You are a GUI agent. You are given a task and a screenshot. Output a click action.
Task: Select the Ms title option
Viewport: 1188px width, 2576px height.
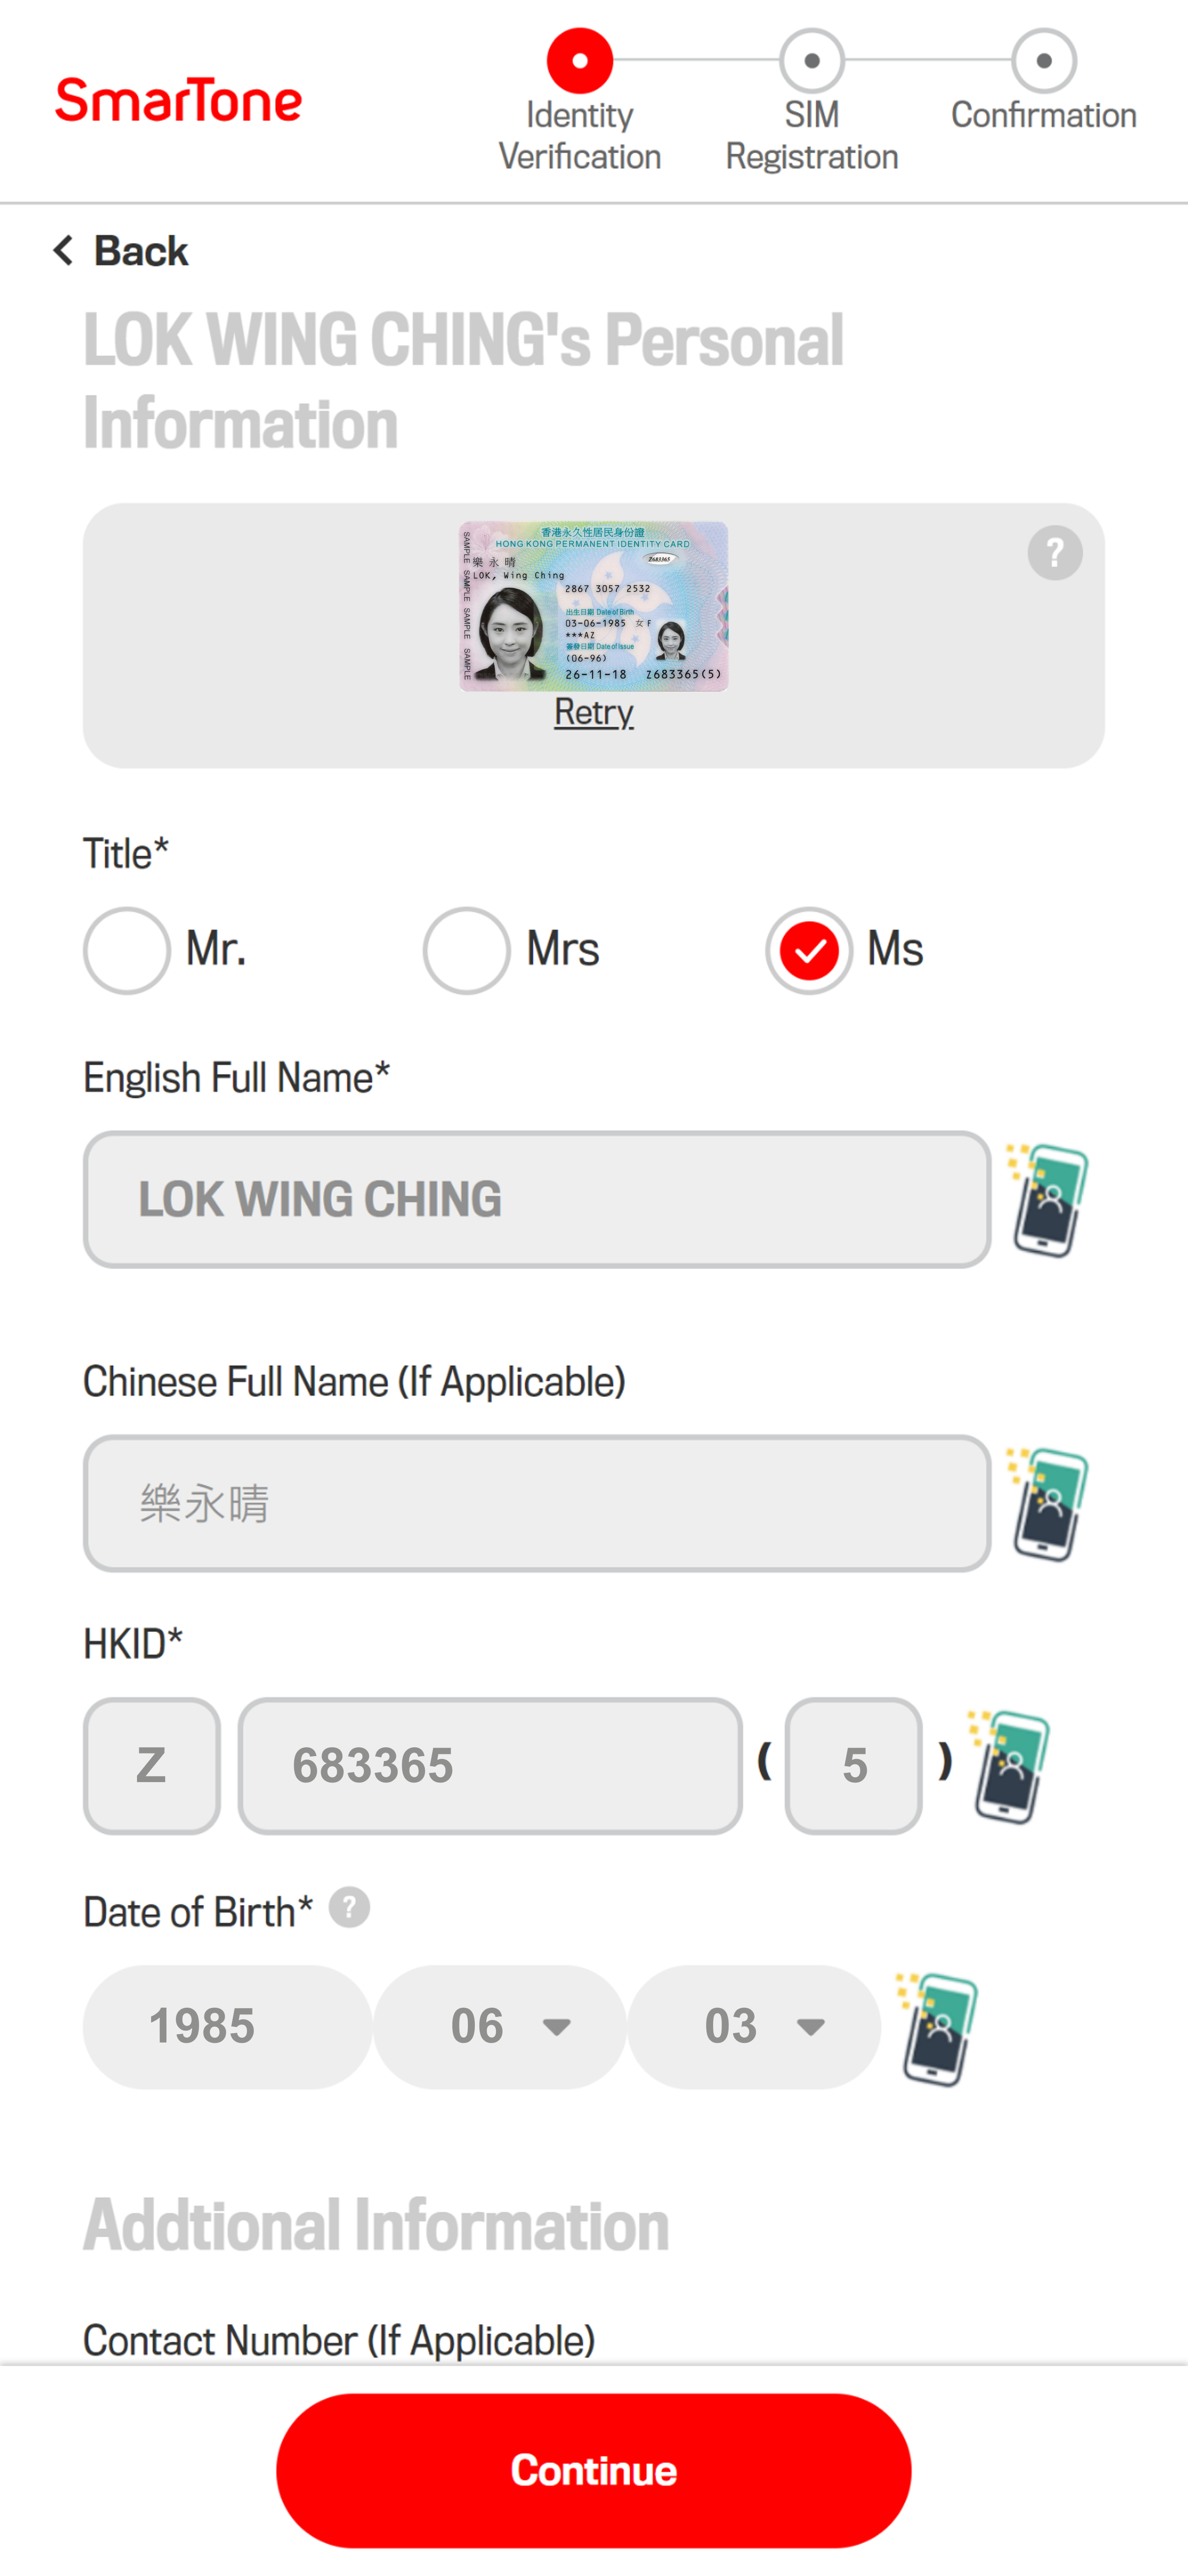(809, 950)
